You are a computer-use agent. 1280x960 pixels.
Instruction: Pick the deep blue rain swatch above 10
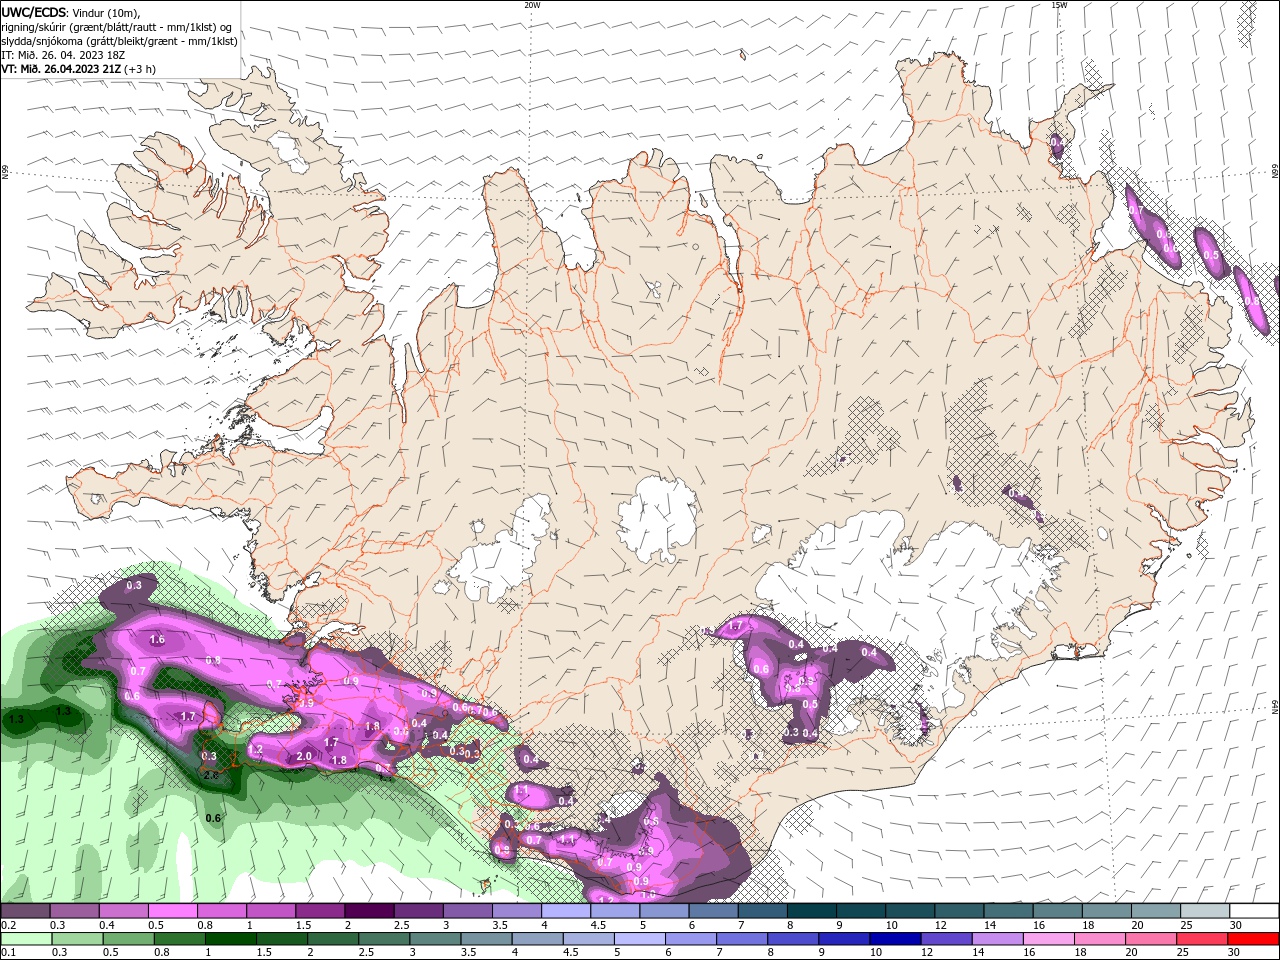(894, 939)
